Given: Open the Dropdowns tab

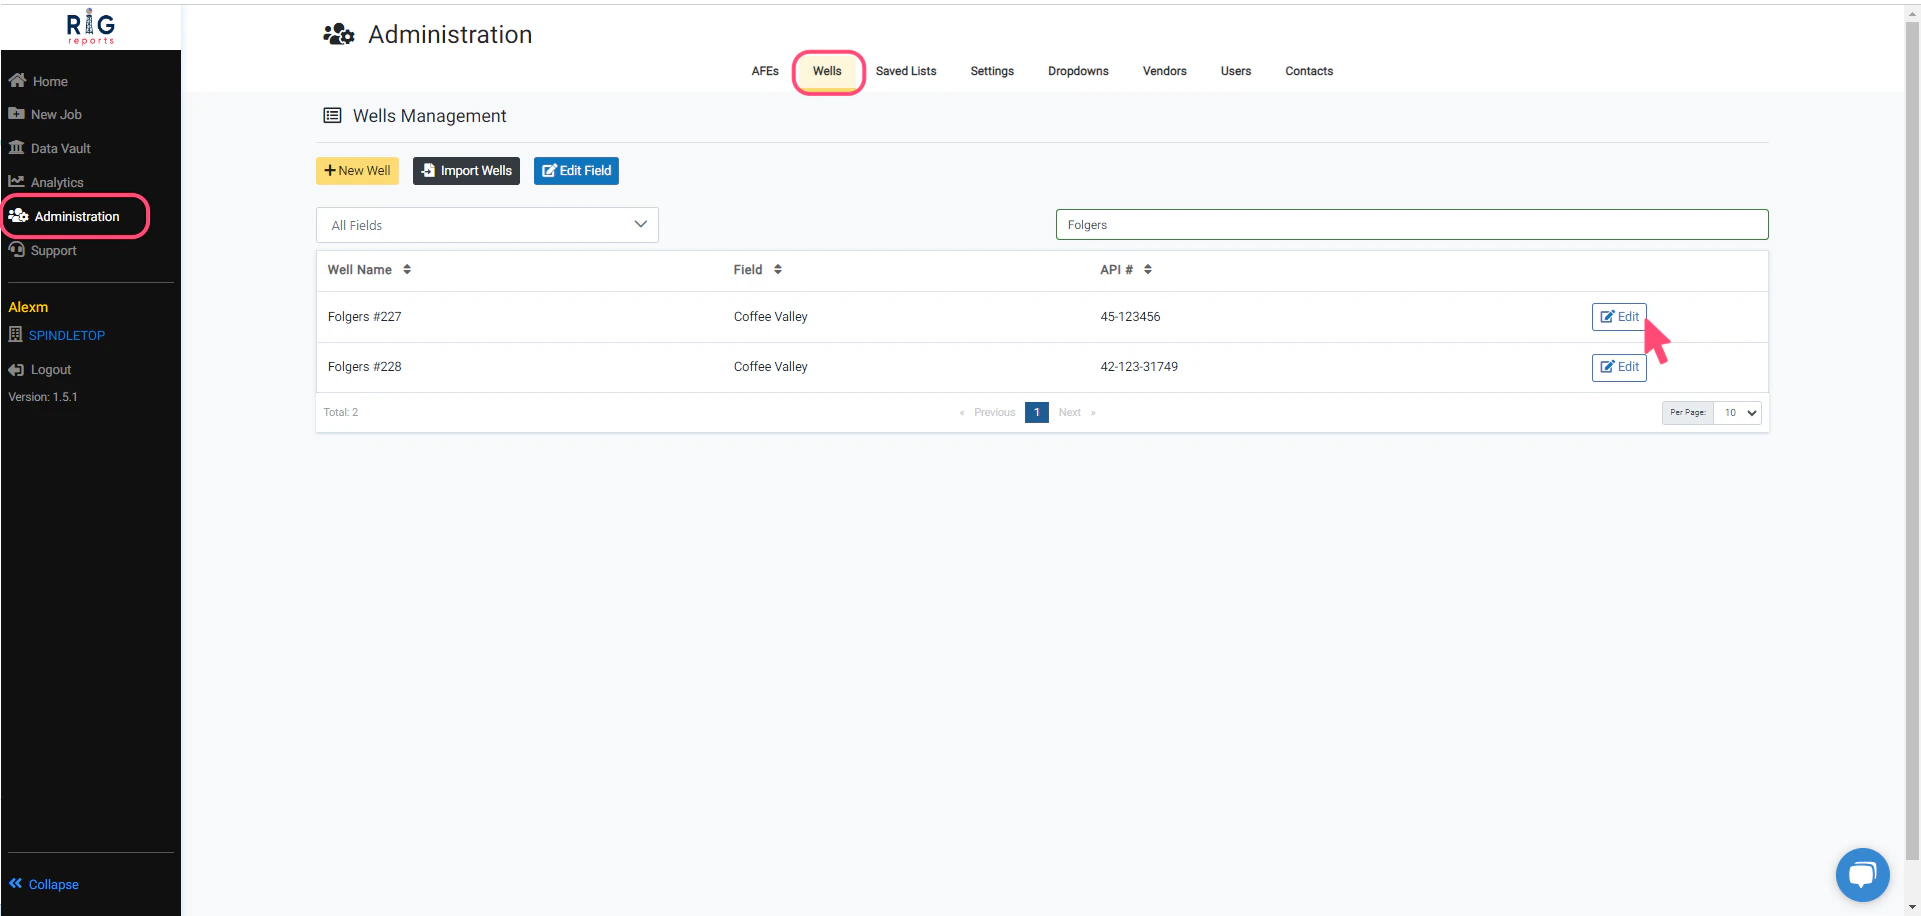Looking at the screenshot, I should click(1078, 71).
